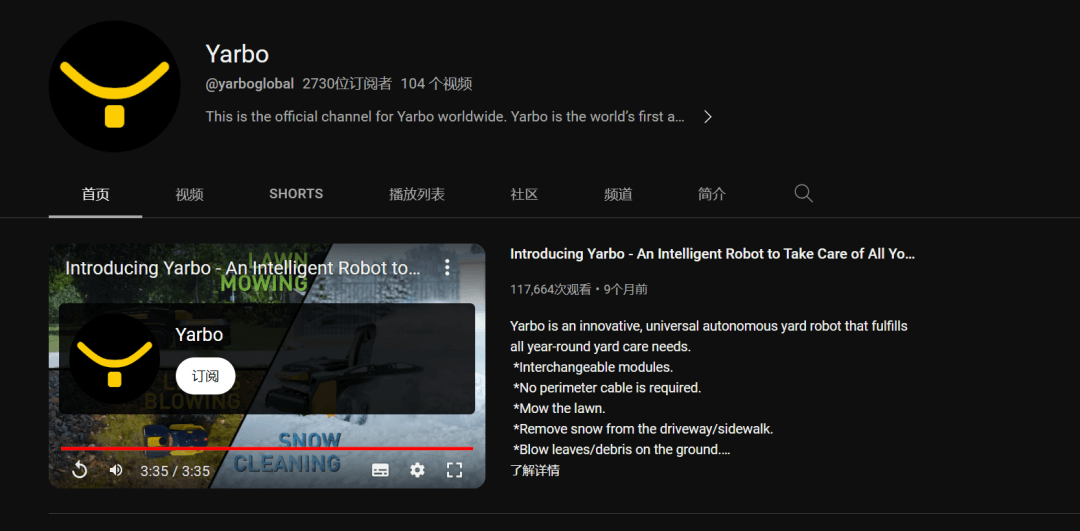This screenshot has width=1080, height=531.
Task: Switch to the 视频 tab
Action: pyautogui.click(x=189, y=195)
